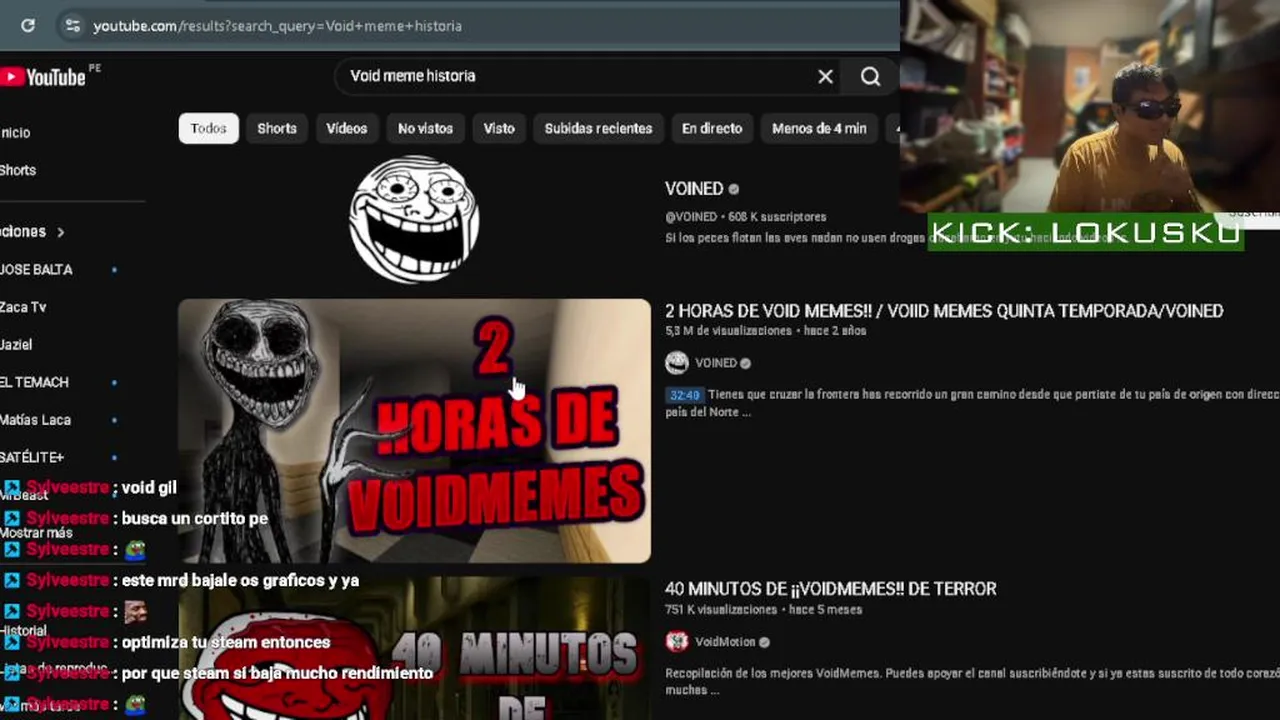
Task: Click the new content dot next to EL TEMACH
Action: click(x=114, y=382)
